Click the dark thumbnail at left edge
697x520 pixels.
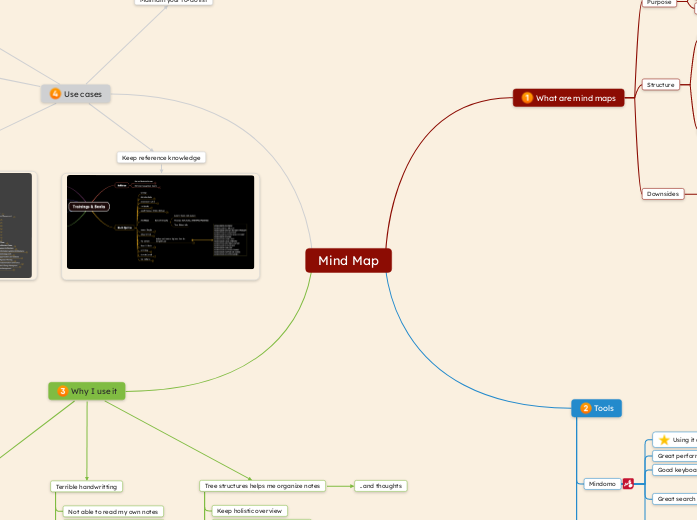coord(15,225)
